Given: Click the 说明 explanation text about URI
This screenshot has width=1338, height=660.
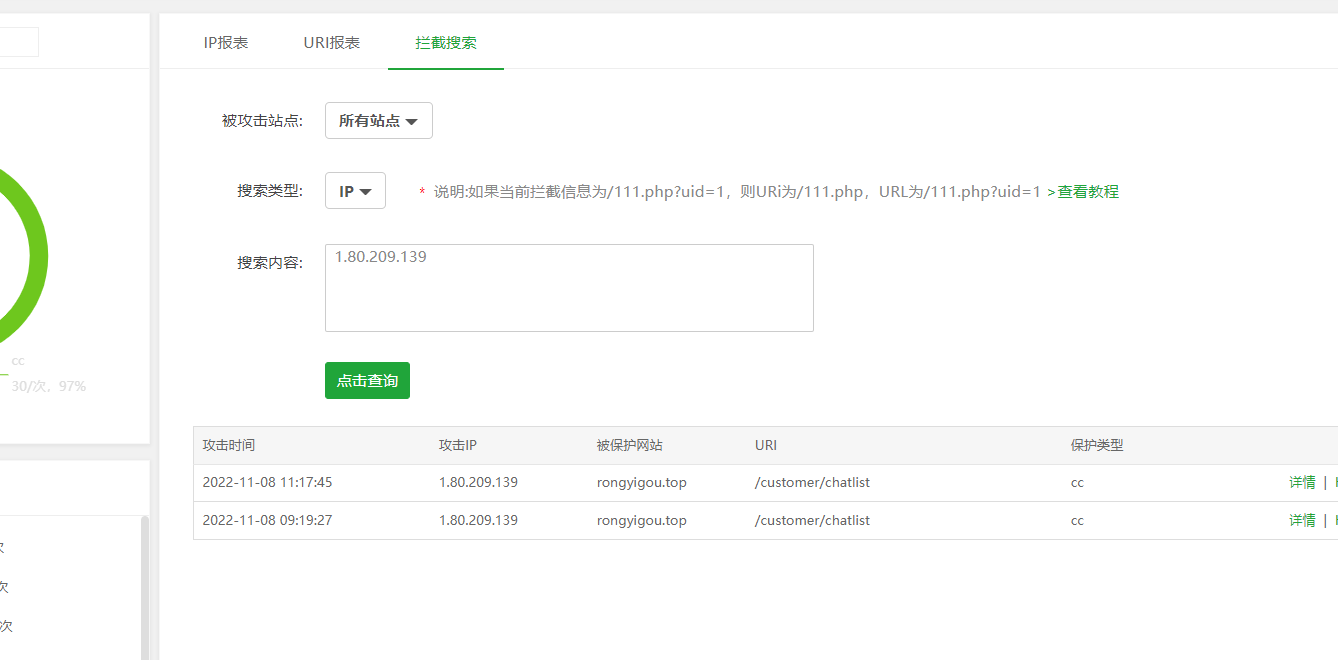Looking at the screenshot, I should tap(738, 191).
